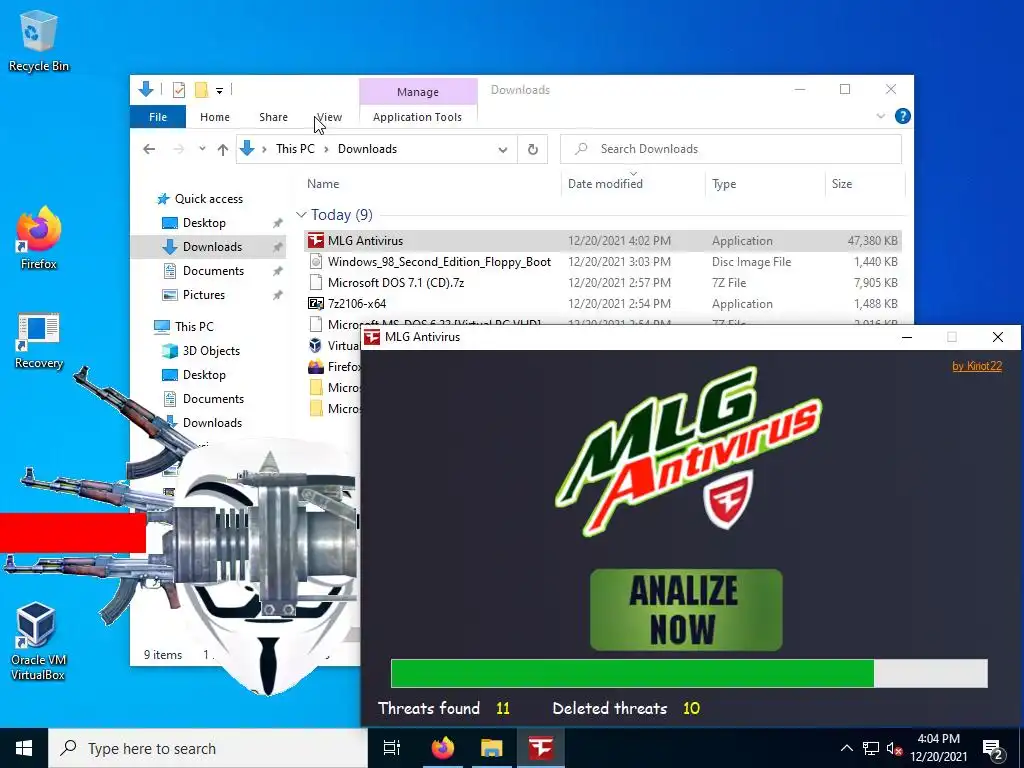Viewport: 1024px width, 768px height.
Task: Click the ANALIZE NOW button
Action: point(686,610)
